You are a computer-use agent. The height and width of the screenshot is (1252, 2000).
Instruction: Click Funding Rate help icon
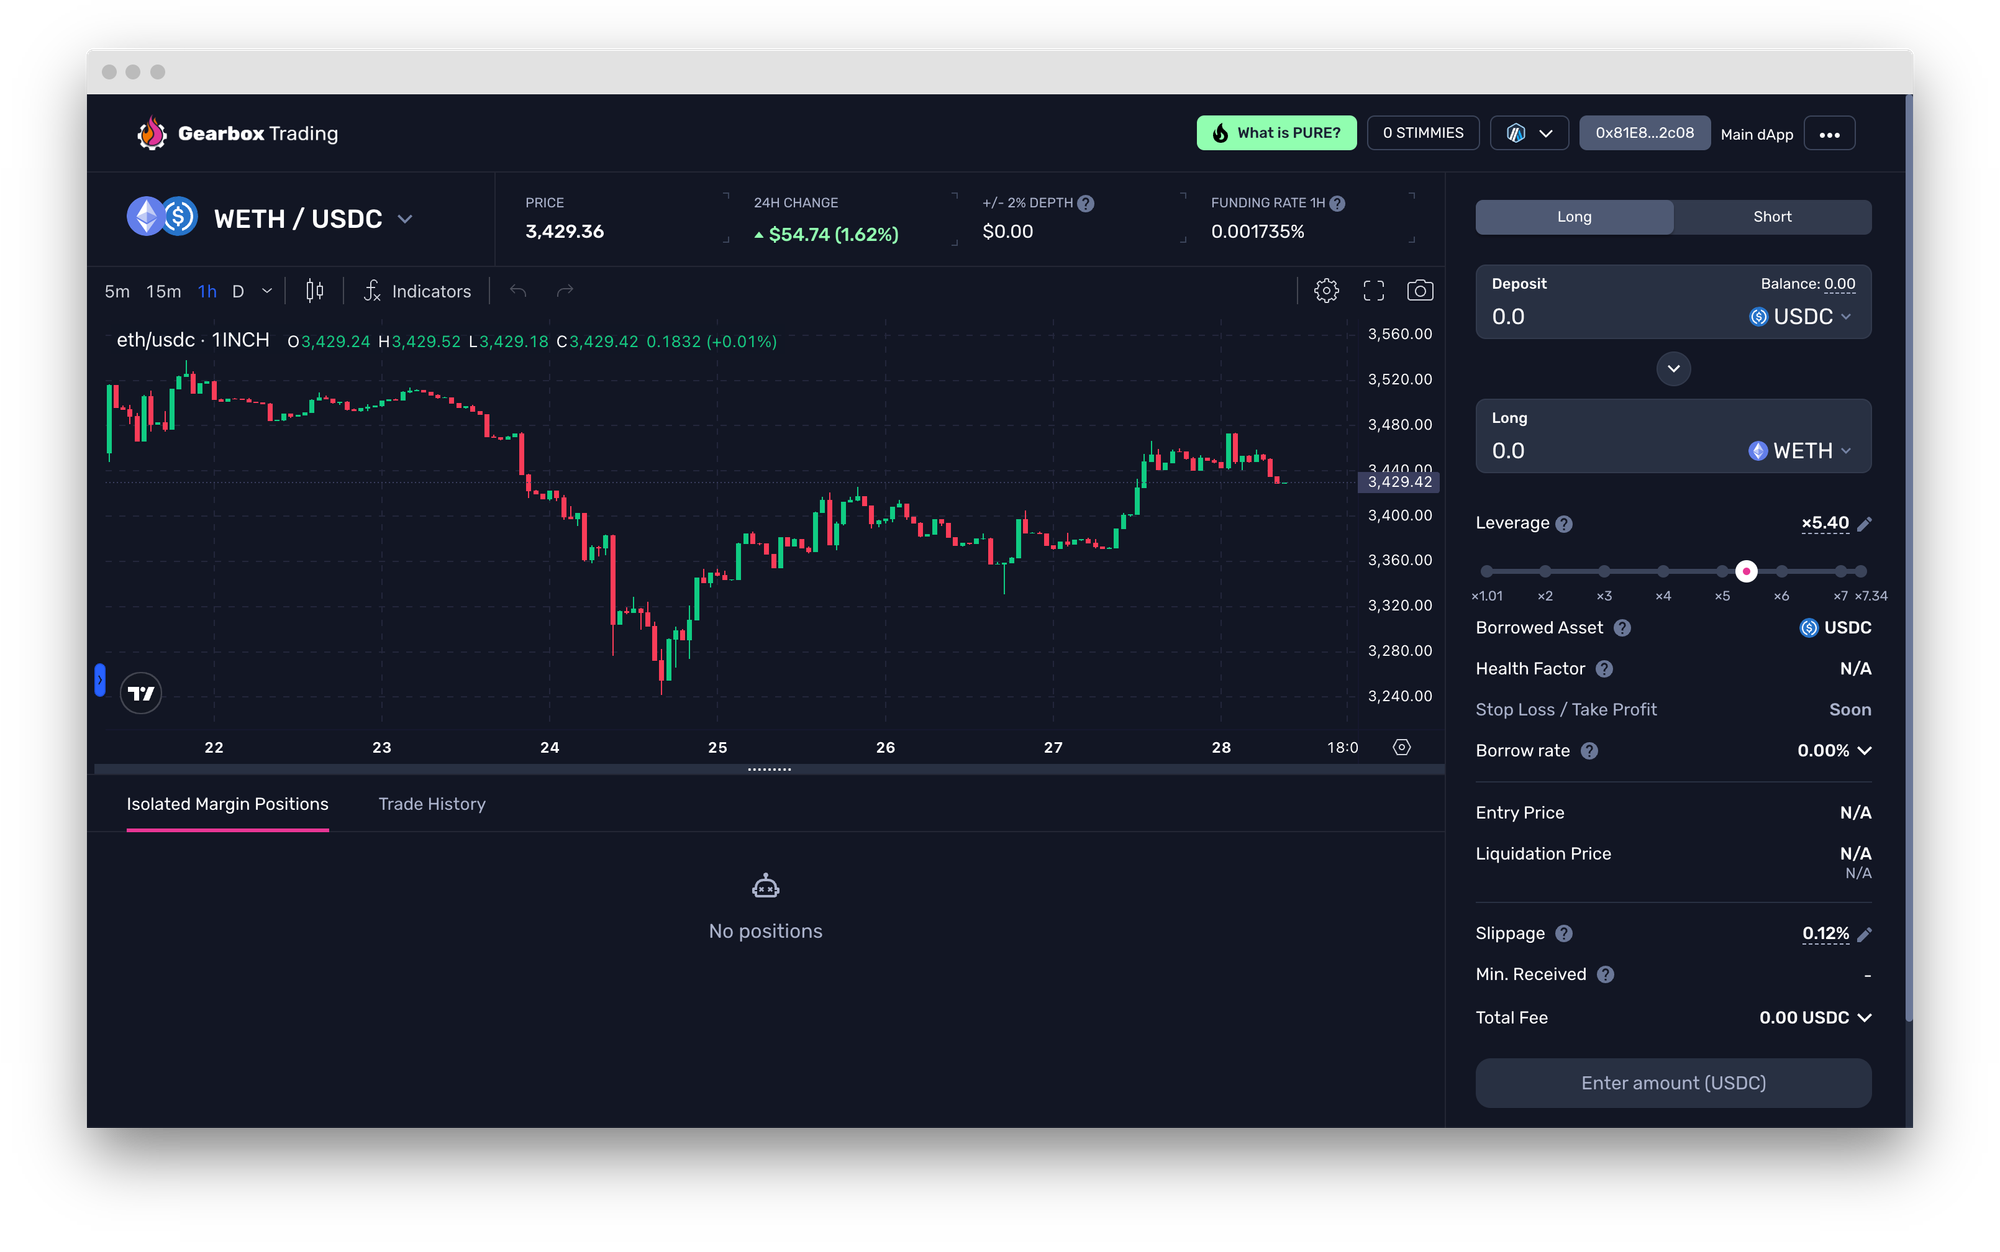coord(1337,203)
